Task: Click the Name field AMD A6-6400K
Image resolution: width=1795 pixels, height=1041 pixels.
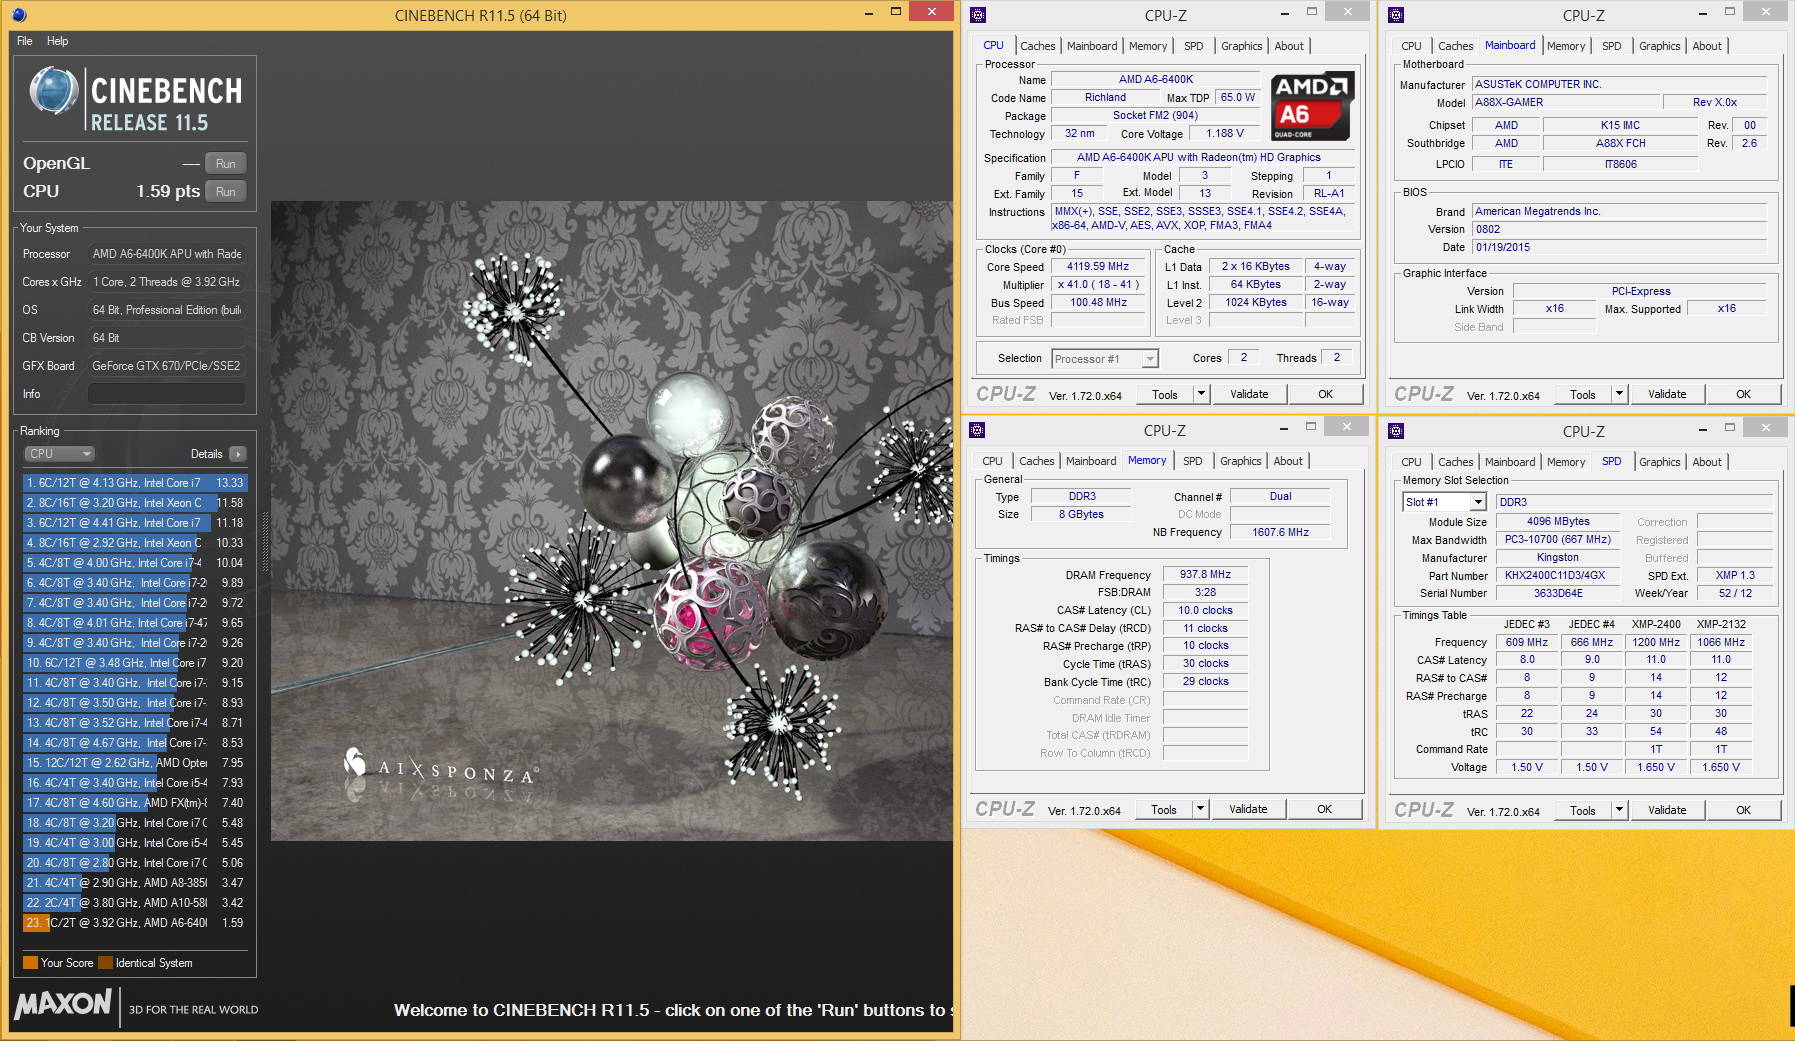Action: 1156,80
